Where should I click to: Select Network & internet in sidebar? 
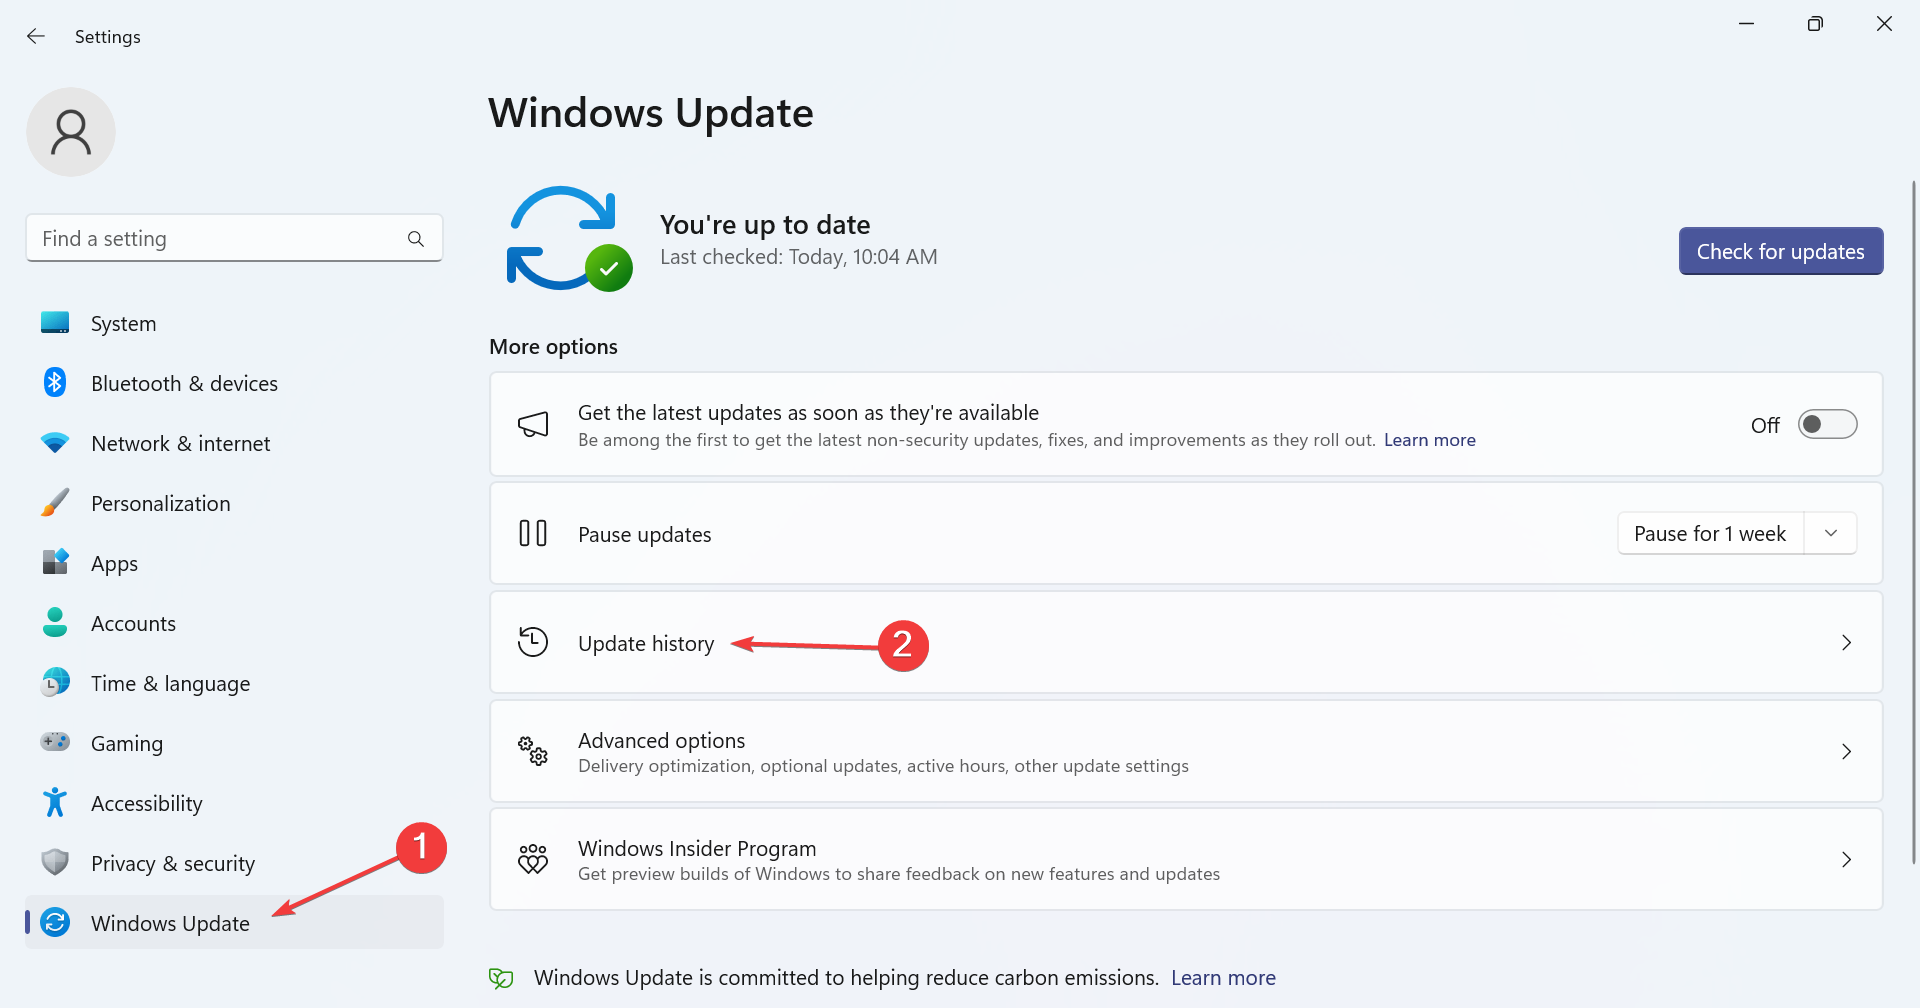(234, 443)
